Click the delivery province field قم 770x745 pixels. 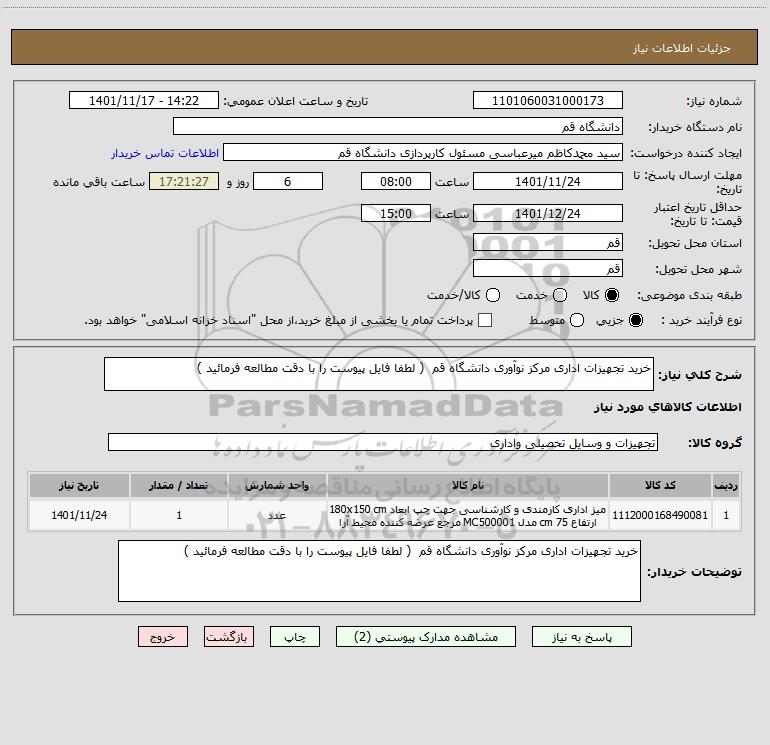[548, 242]
